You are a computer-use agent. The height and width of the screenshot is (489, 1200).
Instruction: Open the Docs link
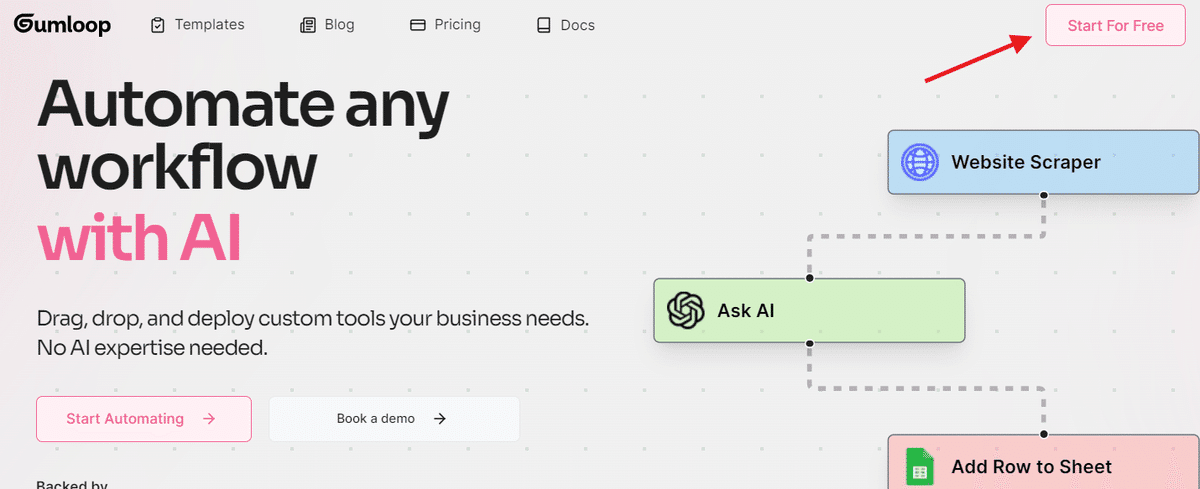tap(577, 25)
